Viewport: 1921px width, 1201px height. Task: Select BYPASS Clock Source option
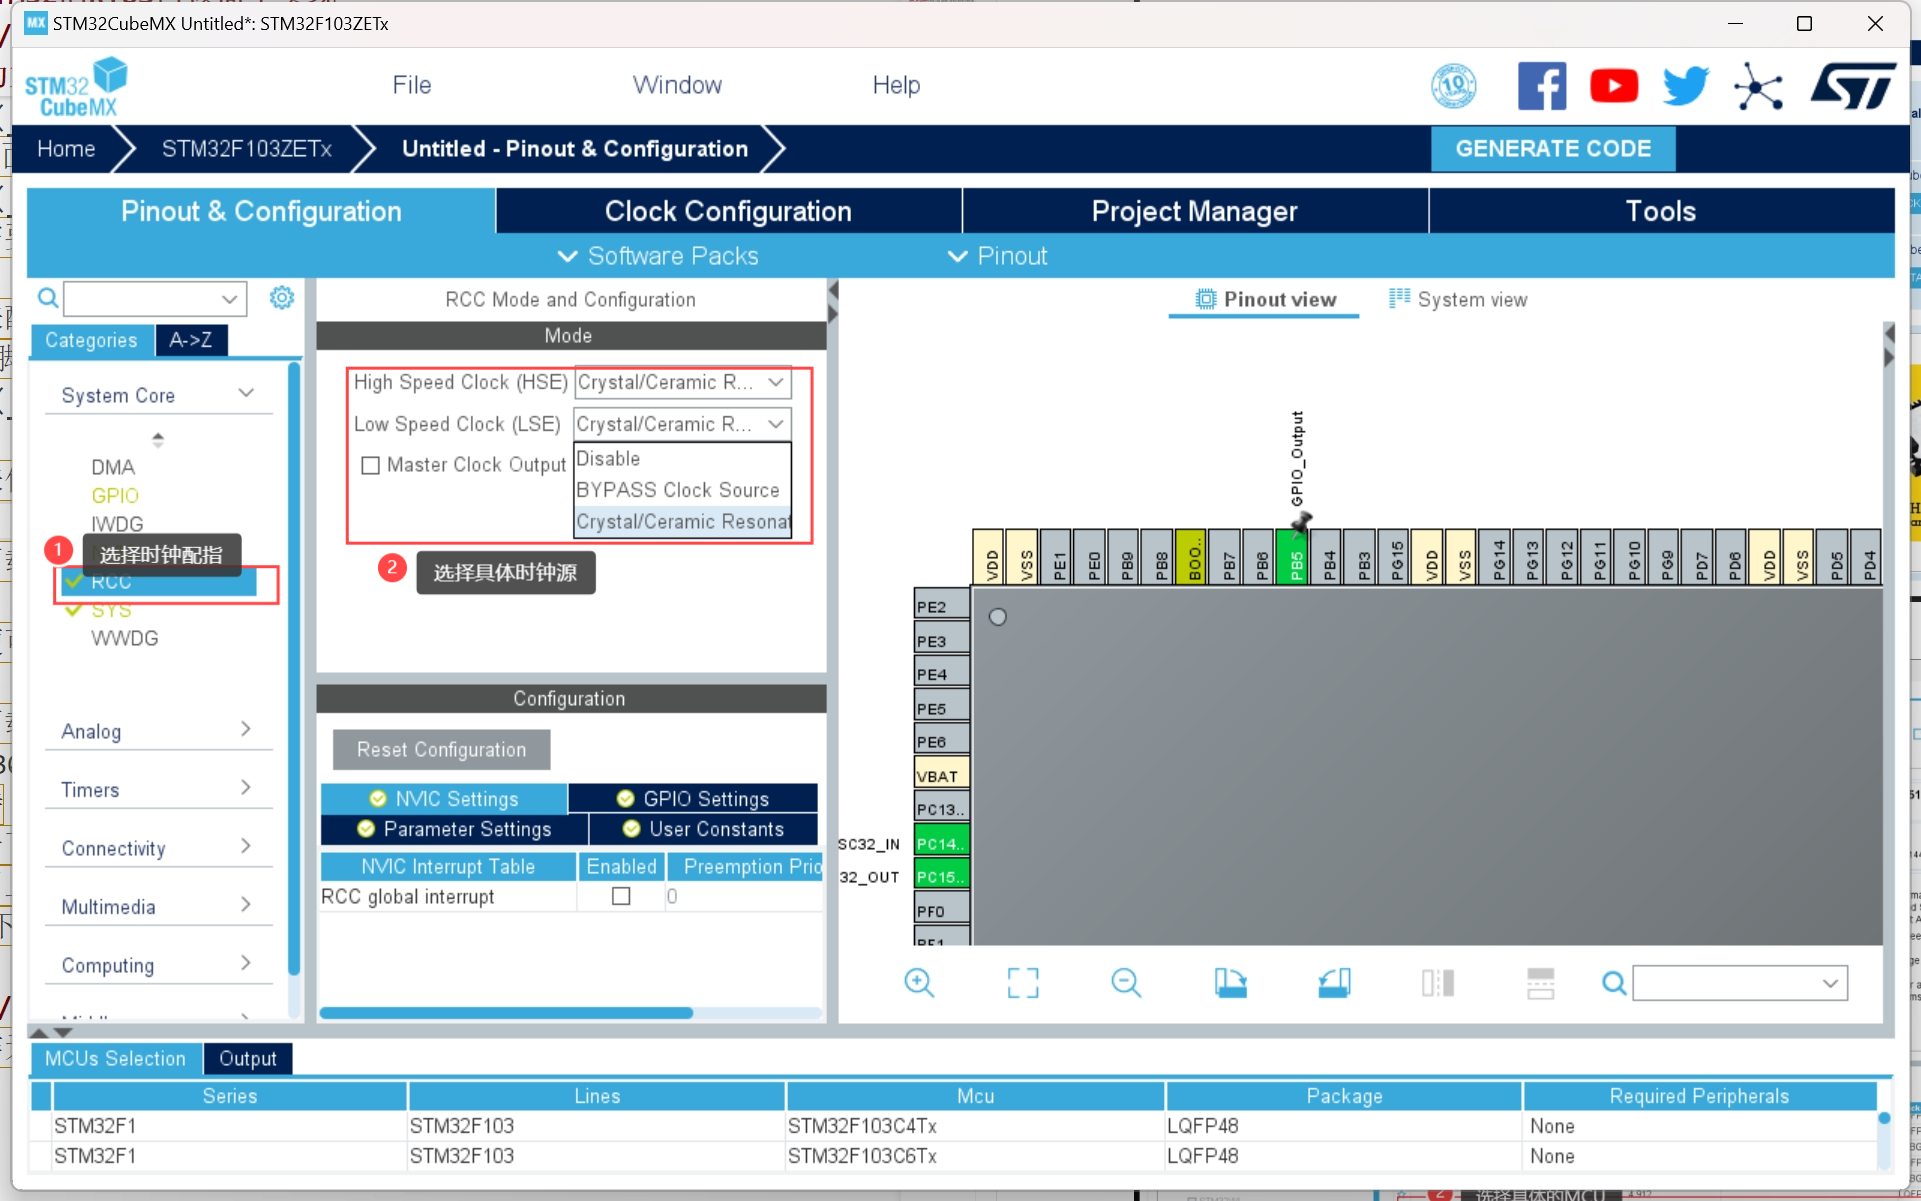tap(677, 490)
